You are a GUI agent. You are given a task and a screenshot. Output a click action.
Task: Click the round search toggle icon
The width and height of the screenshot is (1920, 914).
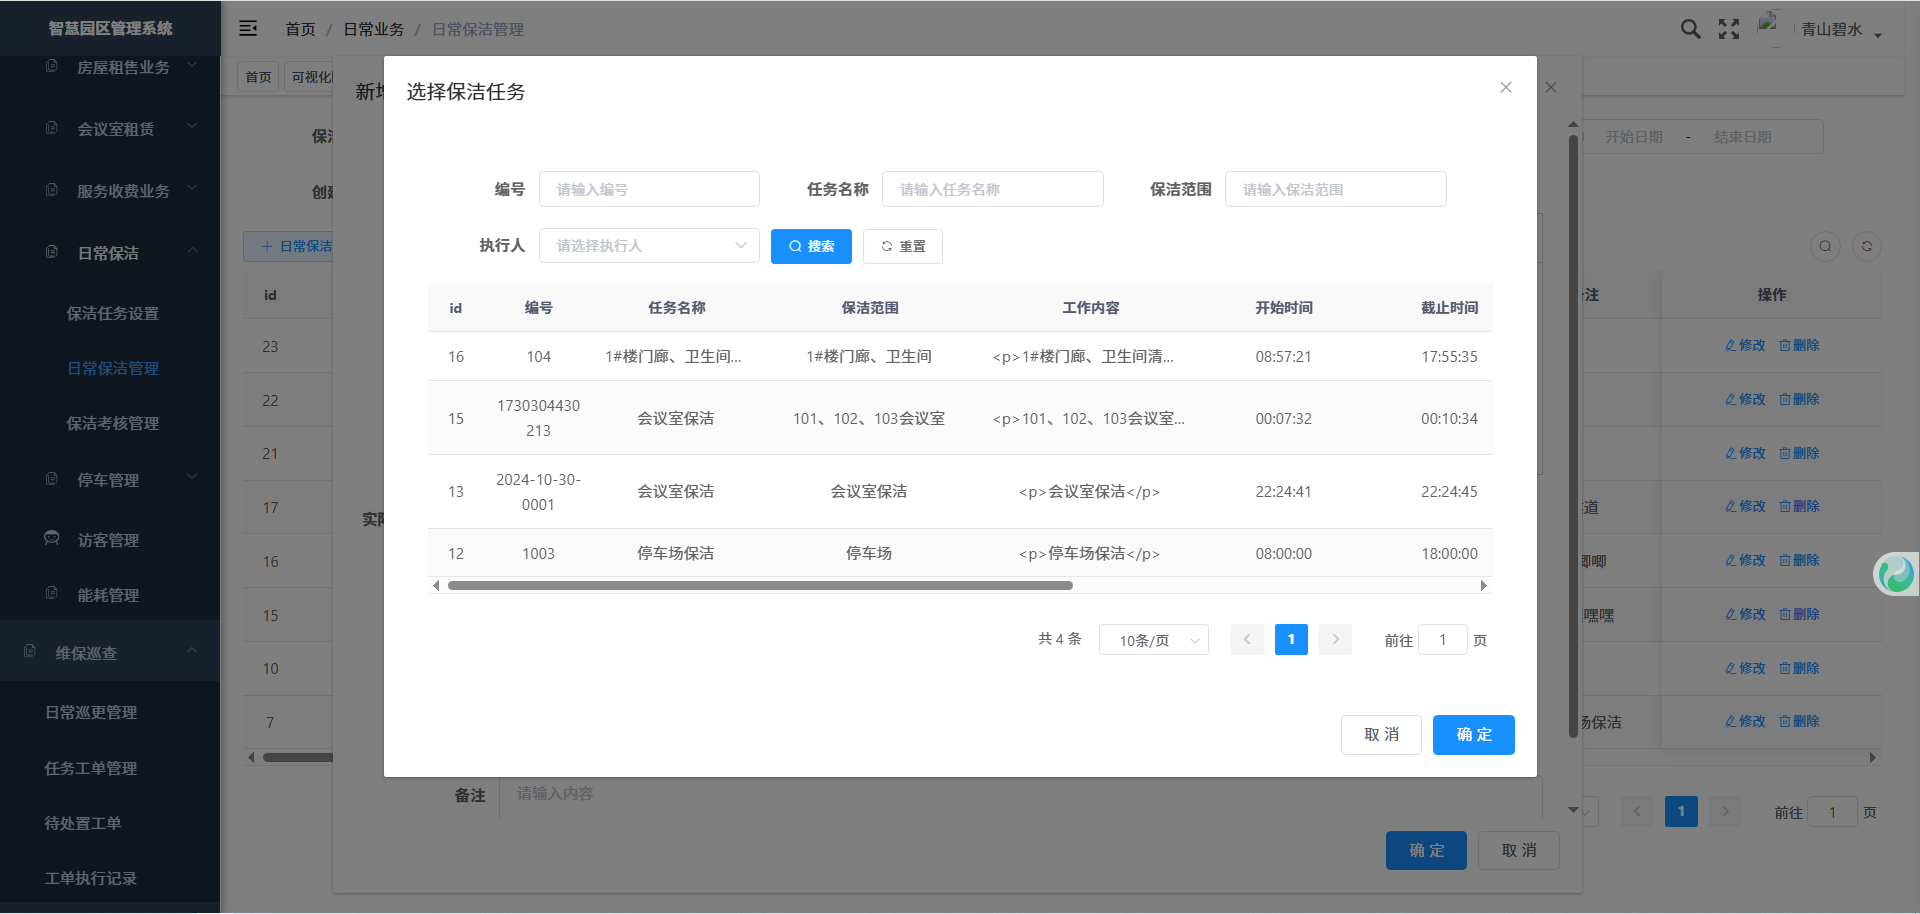(1825, 247)
